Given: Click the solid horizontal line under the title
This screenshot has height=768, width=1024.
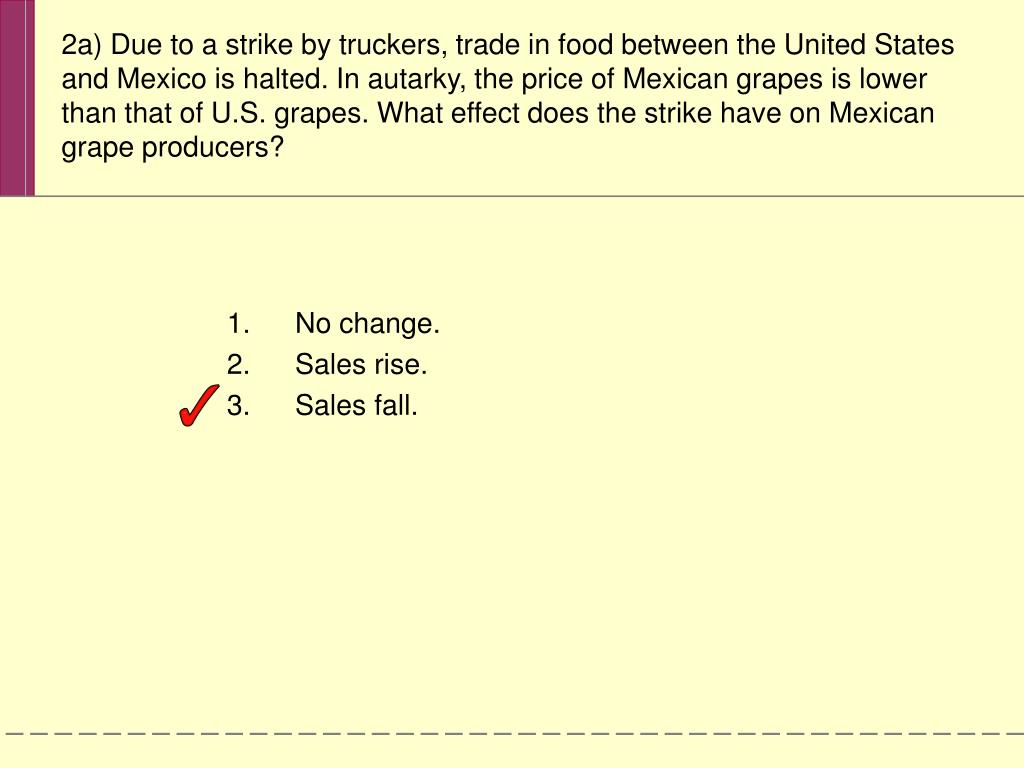Looking at the screenshot, I should click(x=529, y=195).
